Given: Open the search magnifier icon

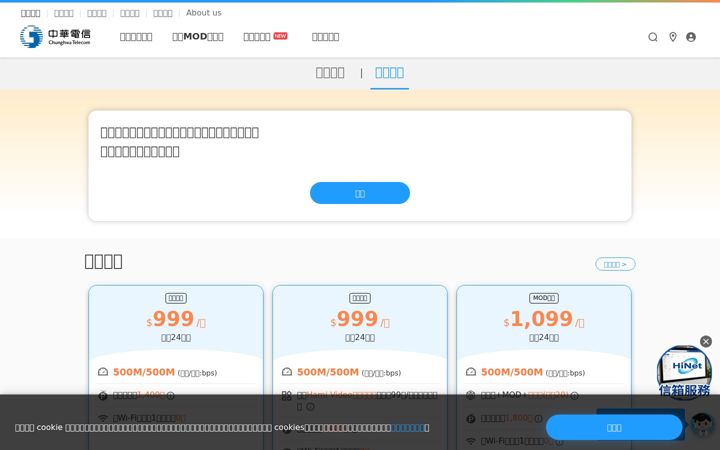Looking at the screenshot, I should tap(652, 37).
